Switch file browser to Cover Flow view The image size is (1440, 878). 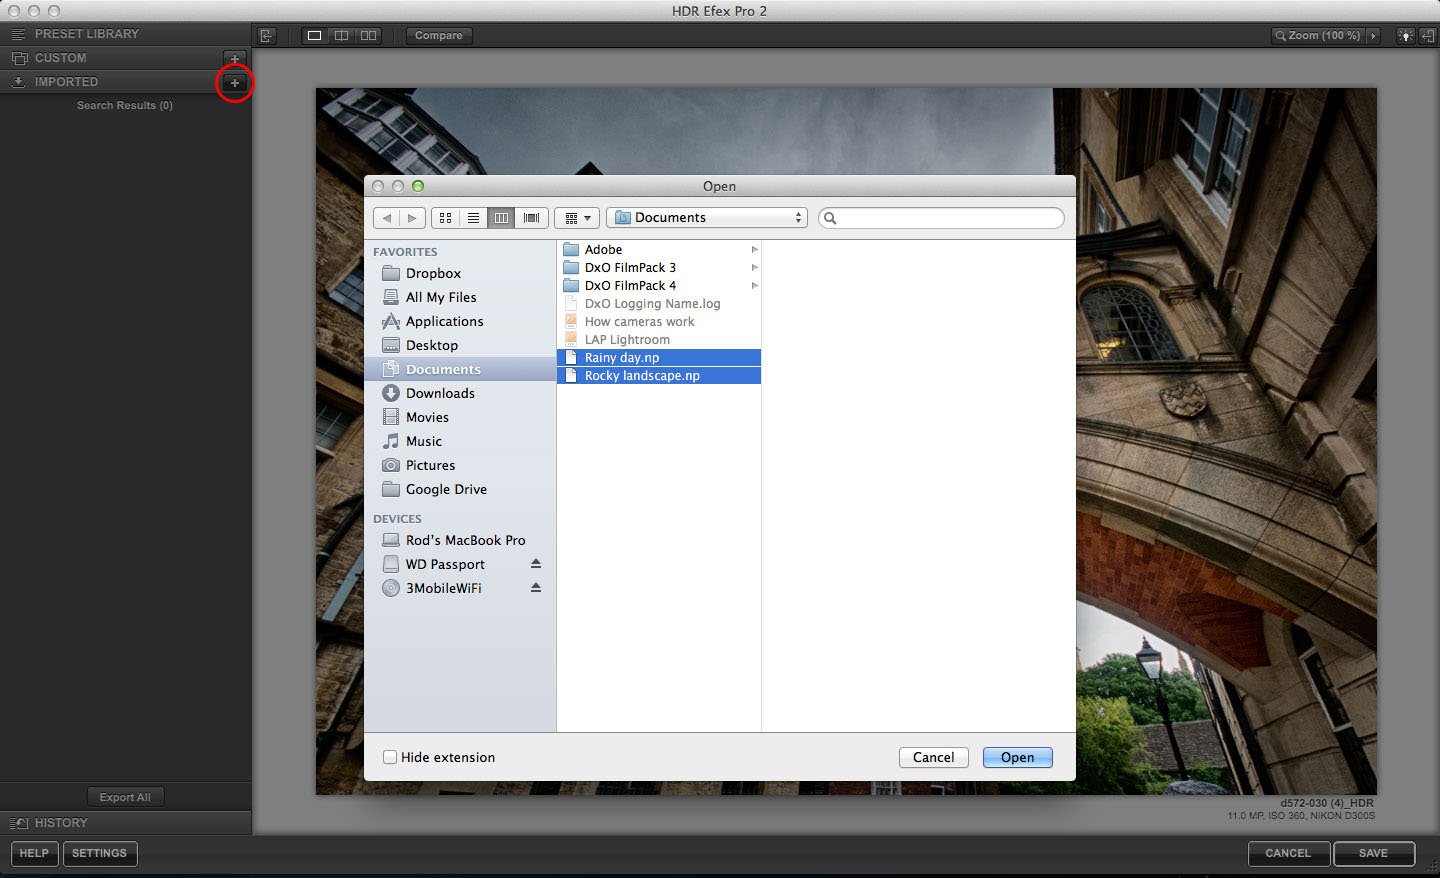pos(531,218)
